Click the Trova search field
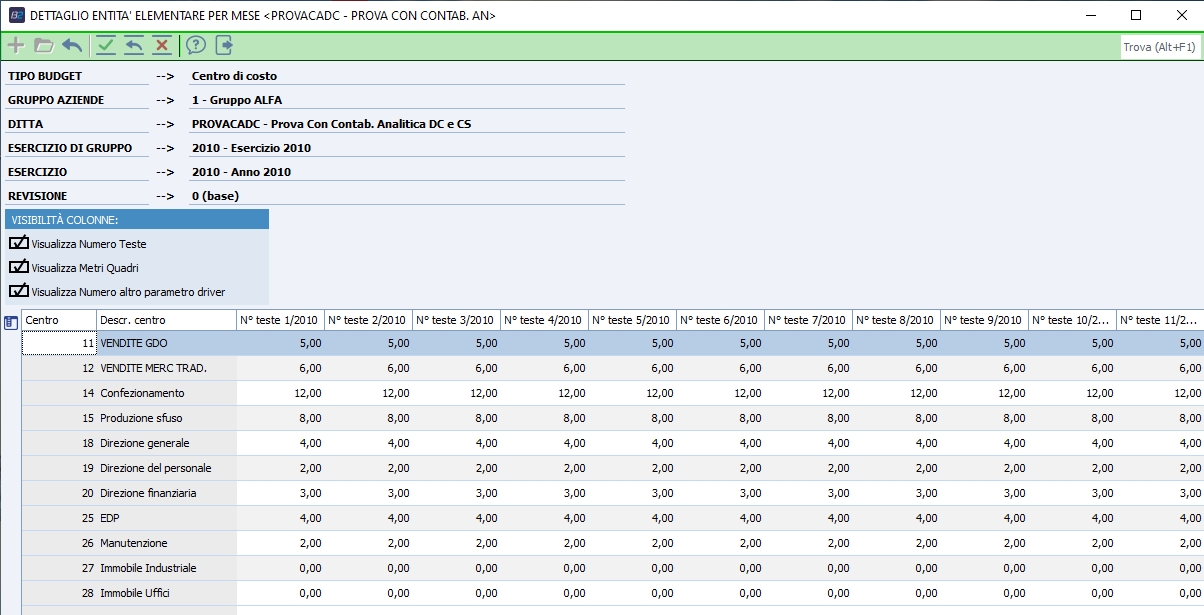This screenshot has height=615, width=1204. tap(1159, 47)
